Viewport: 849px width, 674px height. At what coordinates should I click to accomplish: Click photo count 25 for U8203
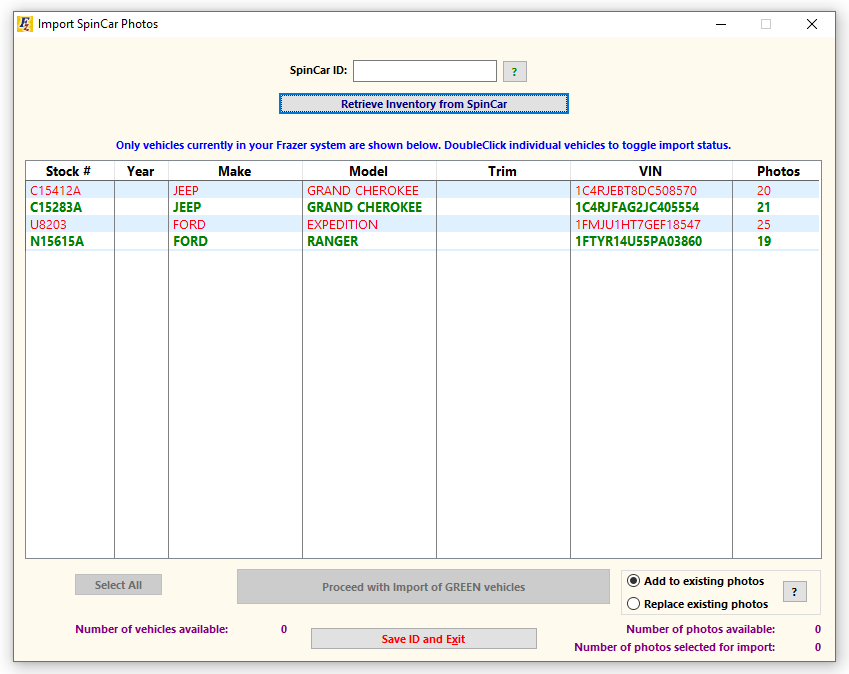(764, 225)
